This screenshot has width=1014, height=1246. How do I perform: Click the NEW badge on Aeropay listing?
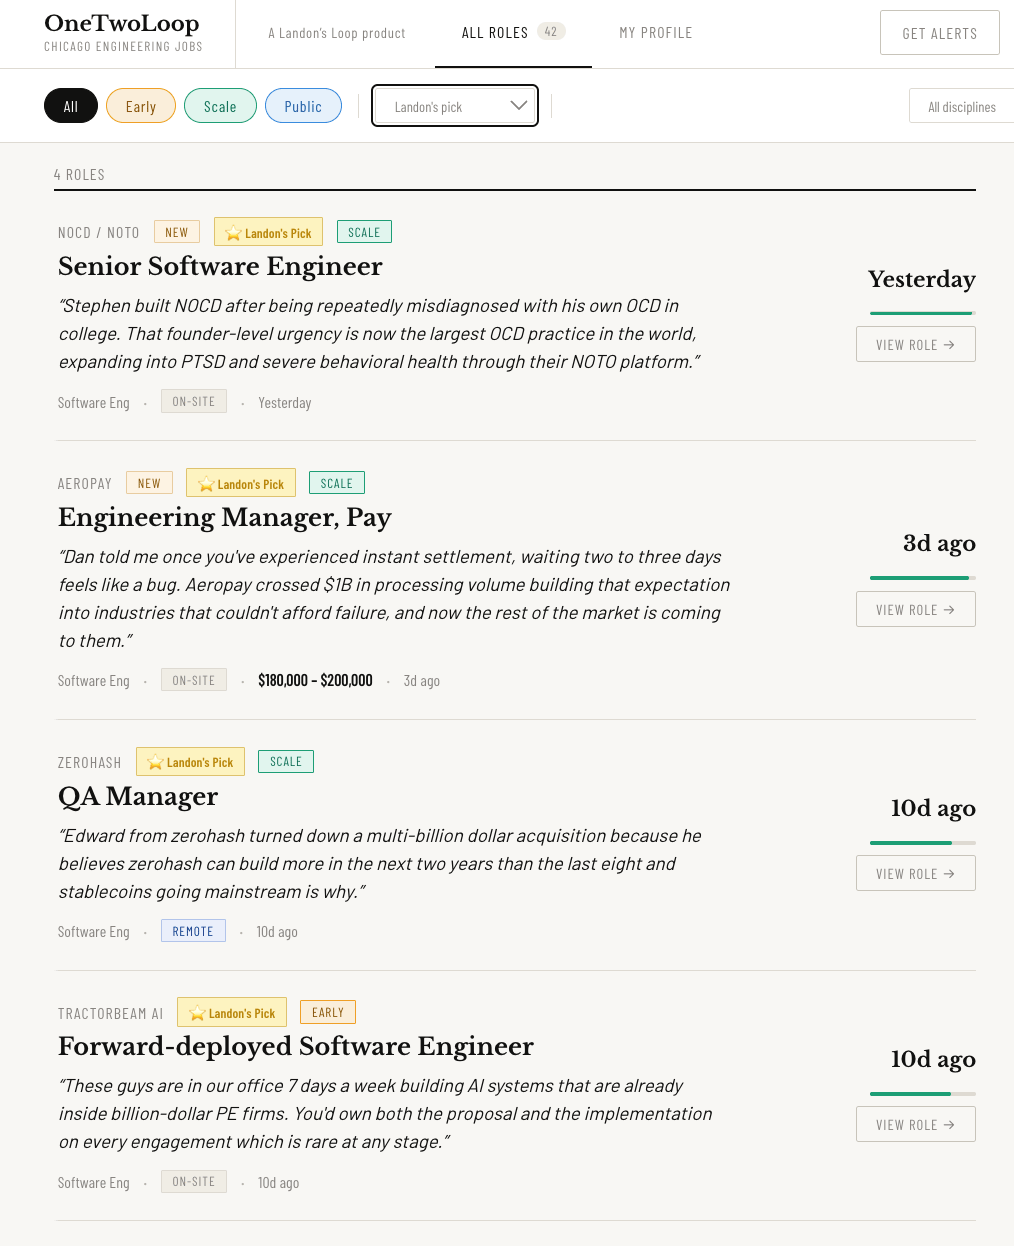[x=149, y=483]
